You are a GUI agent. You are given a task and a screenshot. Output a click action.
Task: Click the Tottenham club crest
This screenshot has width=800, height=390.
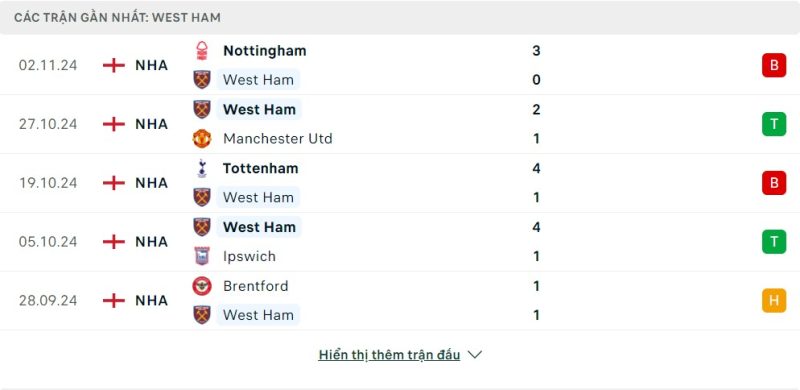[202, 168]
